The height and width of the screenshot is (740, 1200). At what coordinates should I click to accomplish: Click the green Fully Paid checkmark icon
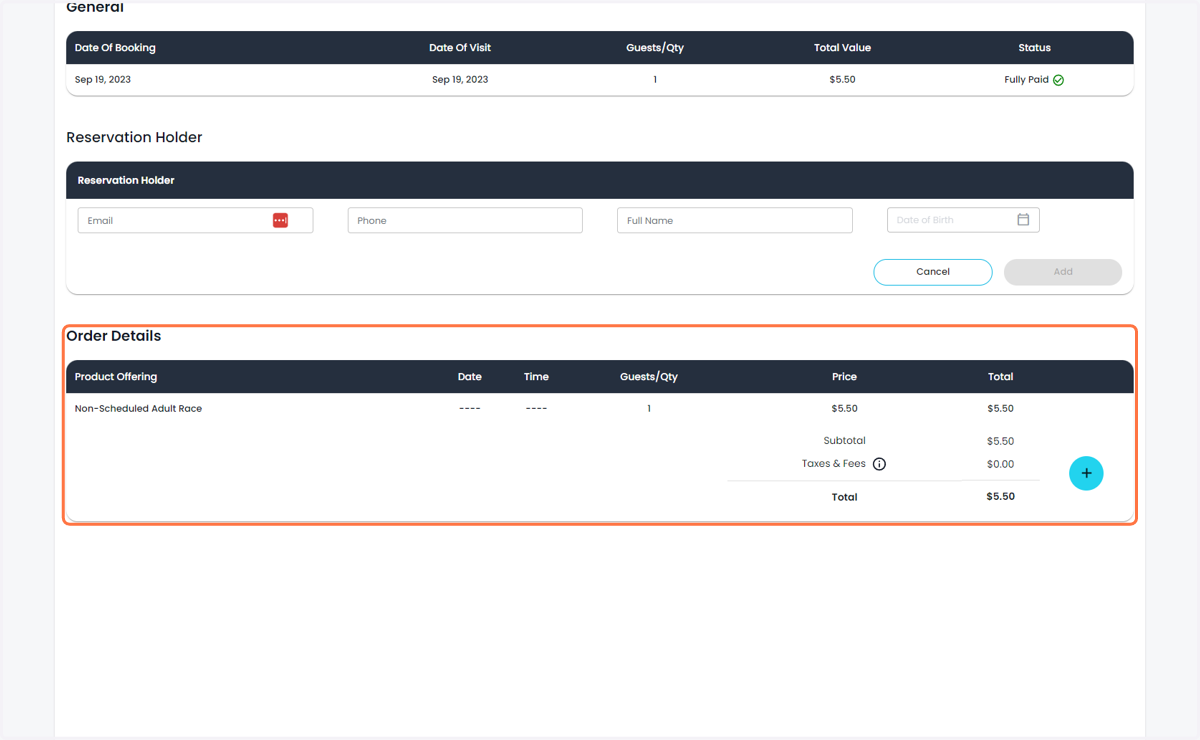click(x=1058, y=80)
